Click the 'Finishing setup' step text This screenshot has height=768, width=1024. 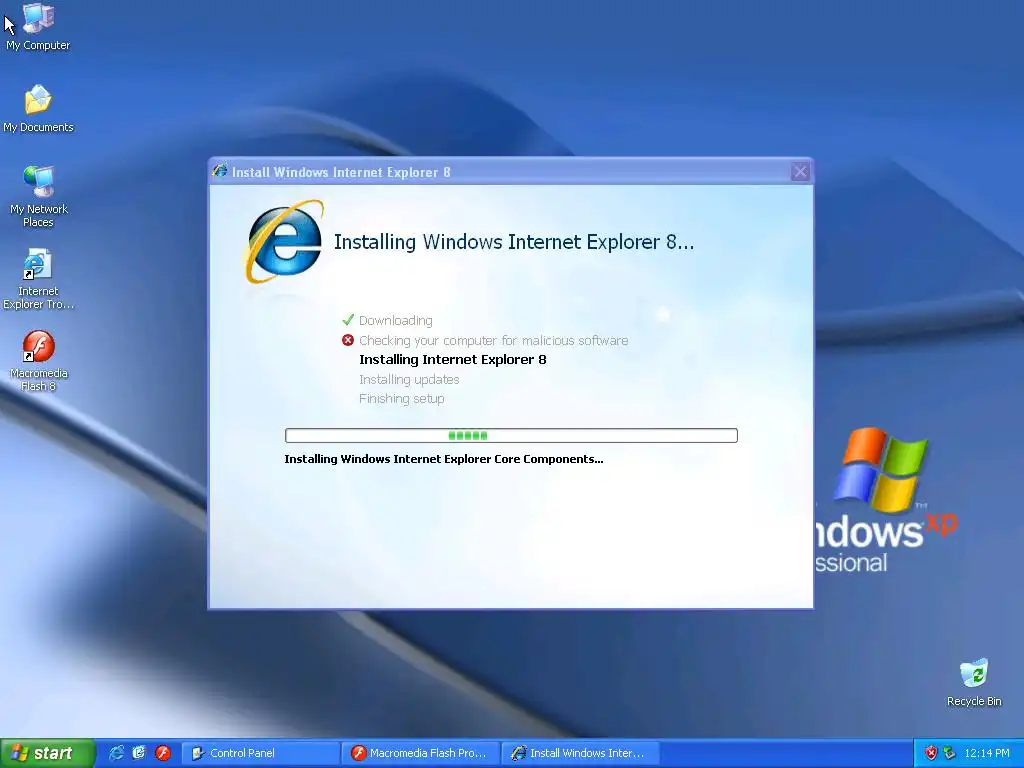coord(402,398)
